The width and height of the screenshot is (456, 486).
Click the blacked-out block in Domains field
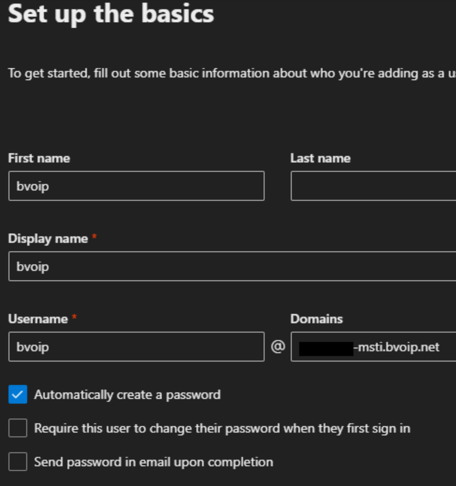[326, 349]
